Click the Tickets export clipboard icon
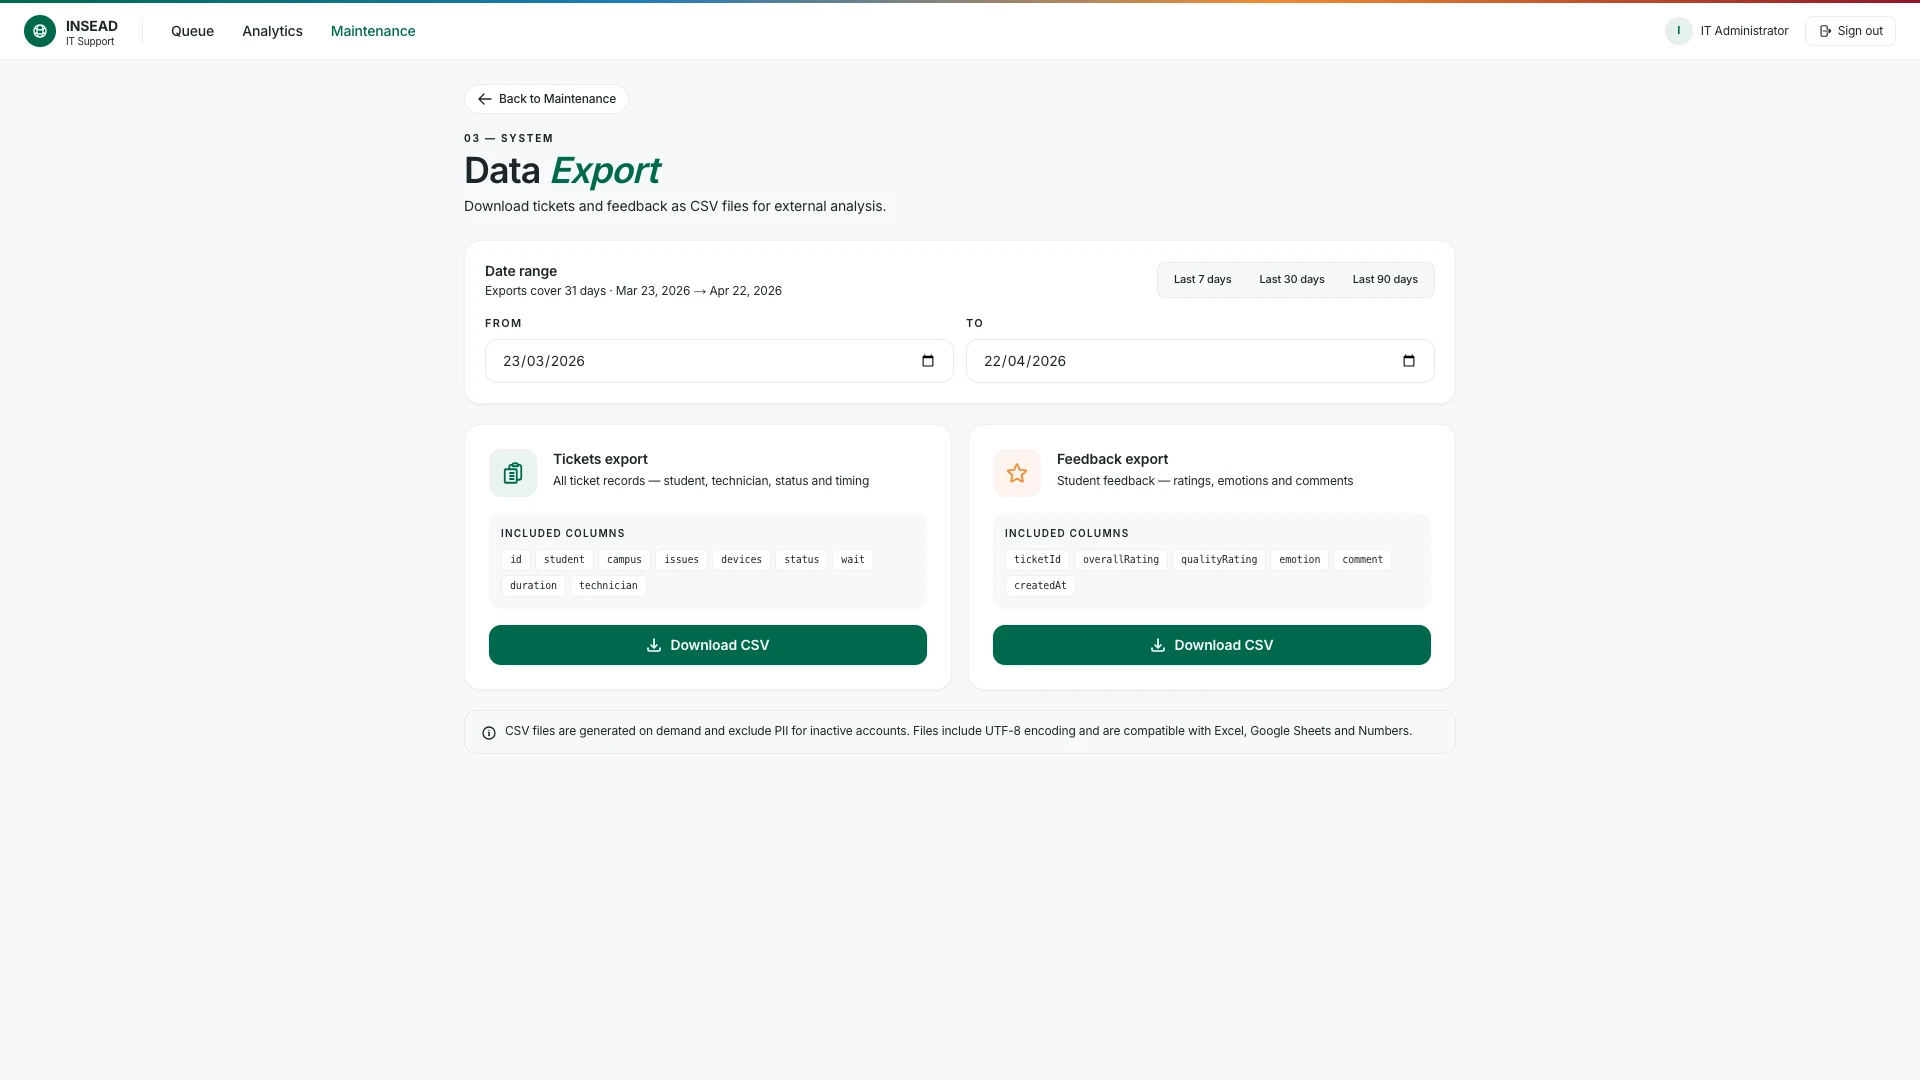The width and height of the screenshot is (1920, 1080). (513, 473)
